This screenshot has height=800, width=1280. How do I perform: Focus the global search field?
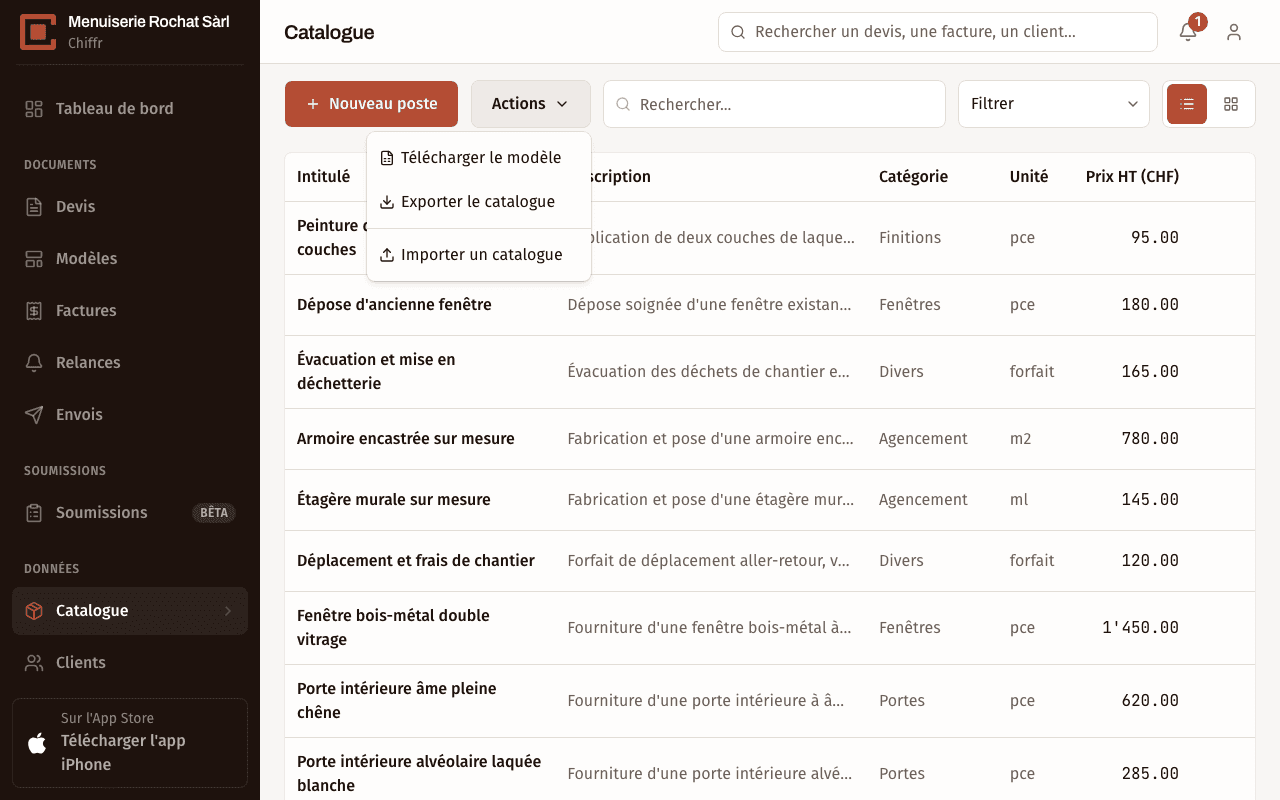[938, 32]
